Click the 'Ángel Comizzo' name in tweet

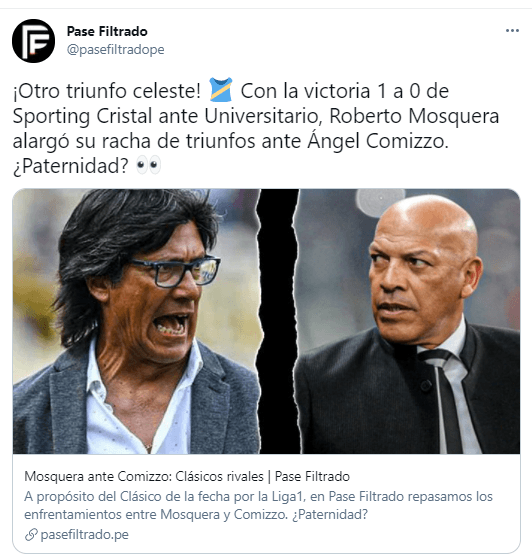coord(378,141)
